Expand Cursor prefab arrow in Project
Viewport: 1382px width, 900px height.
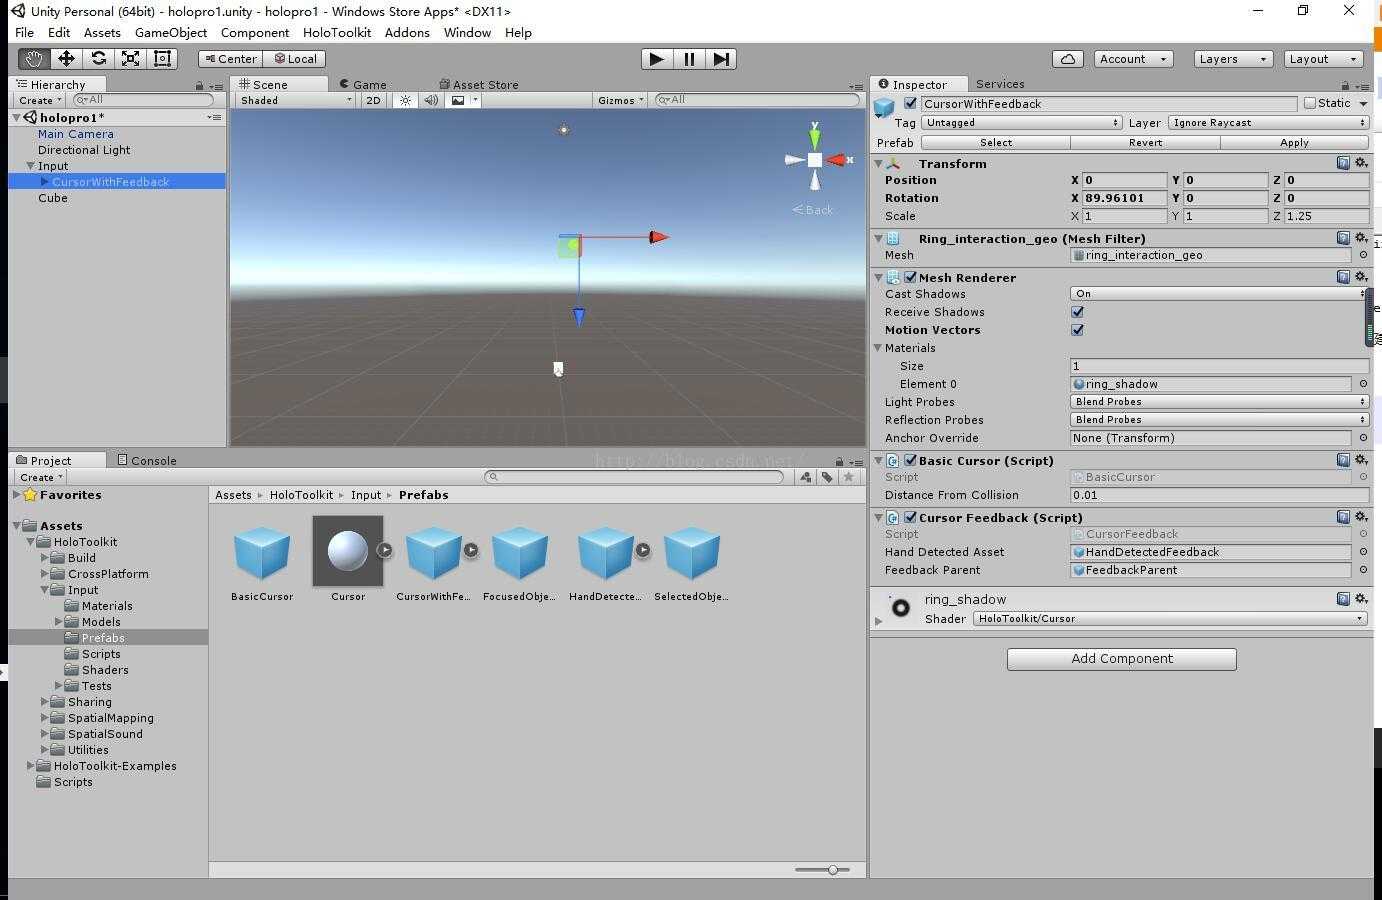coord(385,550)
